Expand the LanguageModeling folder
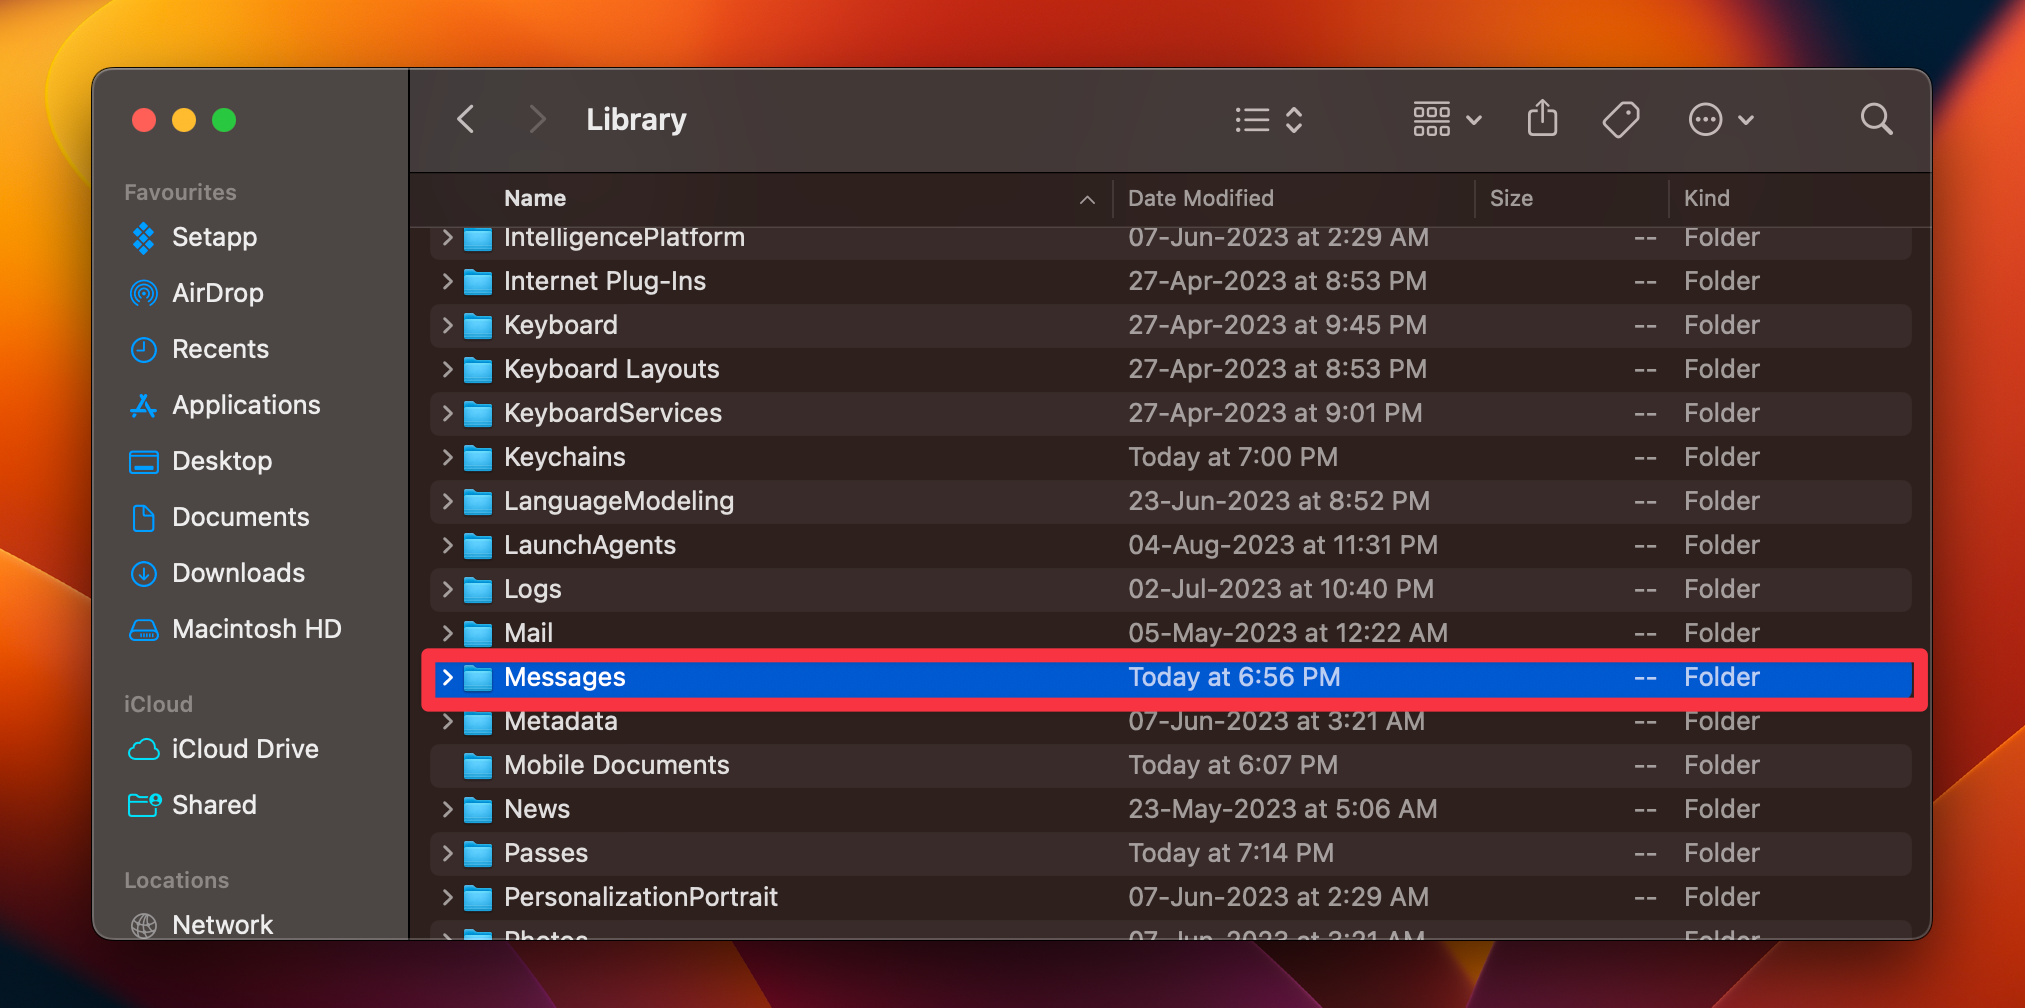This screenshot has height=1008, width=2025. [x=447, y=501]
